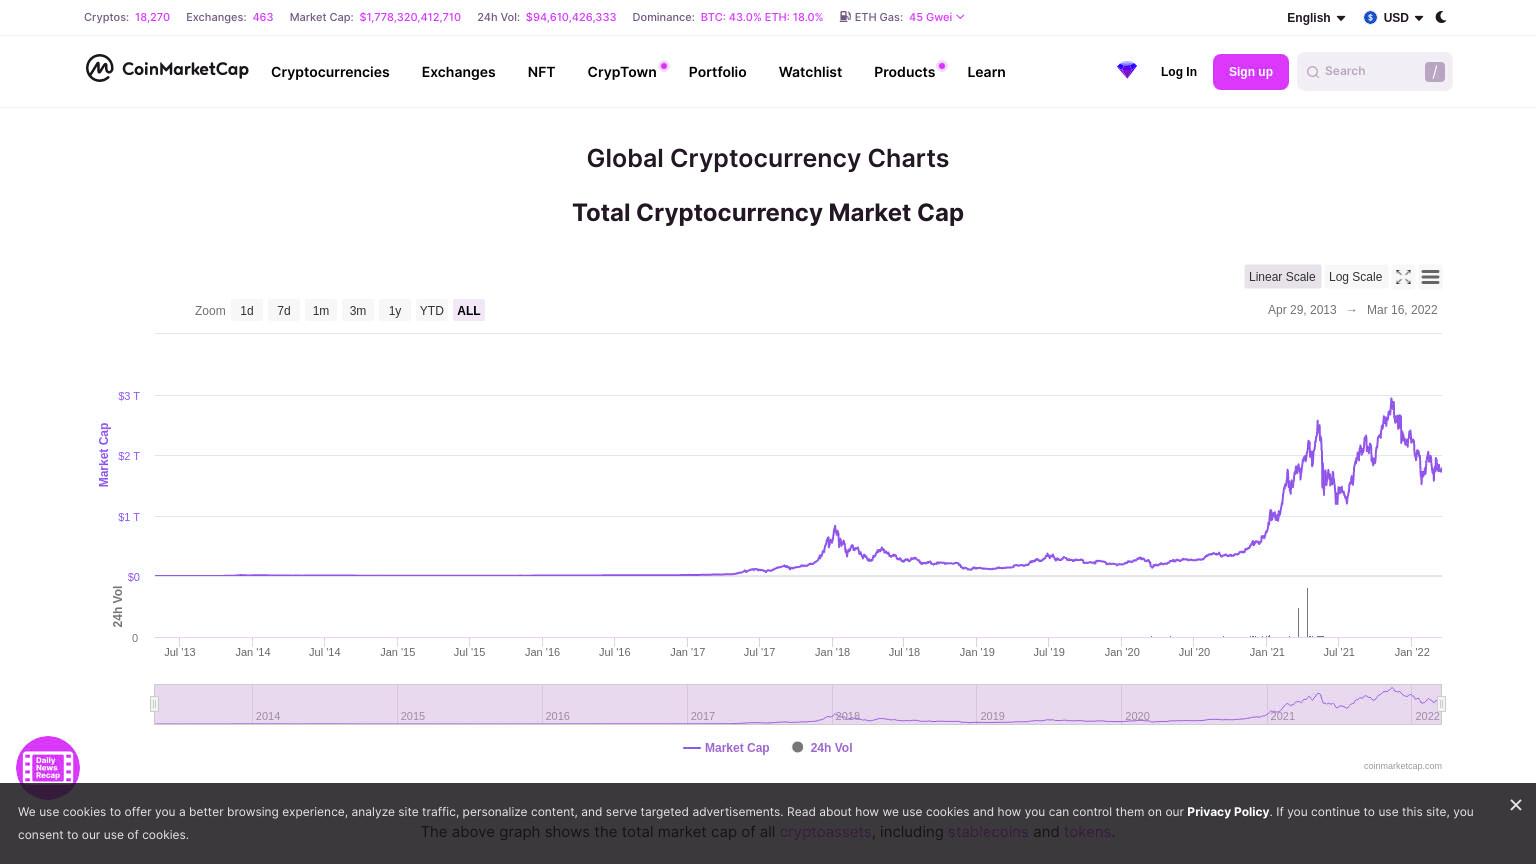The width and height of the screenshot is (1536, 864).
Task: Set chart zoom to 7d
Action: tap(284, 311)
